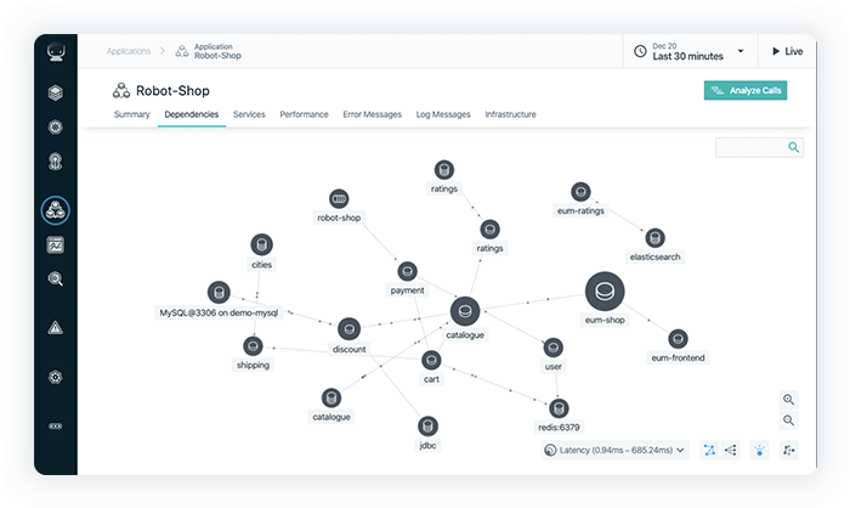Open the Last 30 minutes time picker
The width and height of the screenshot is (850, 508).
(x=688, y=51)
